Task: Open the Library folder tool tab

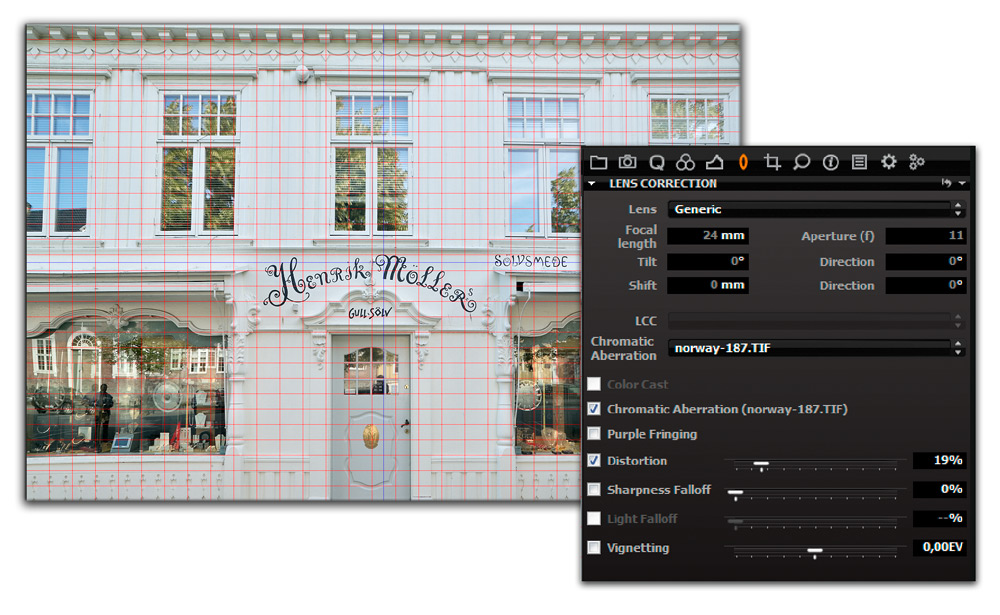Action: [x=598, y=162]
